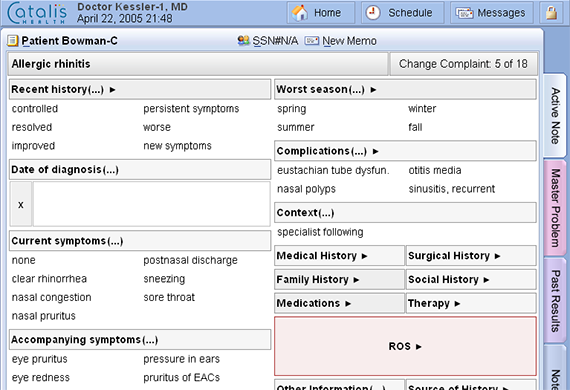Expand Medications section
Viewport: 570px width, 390px height.
click(x=339, y=303)
